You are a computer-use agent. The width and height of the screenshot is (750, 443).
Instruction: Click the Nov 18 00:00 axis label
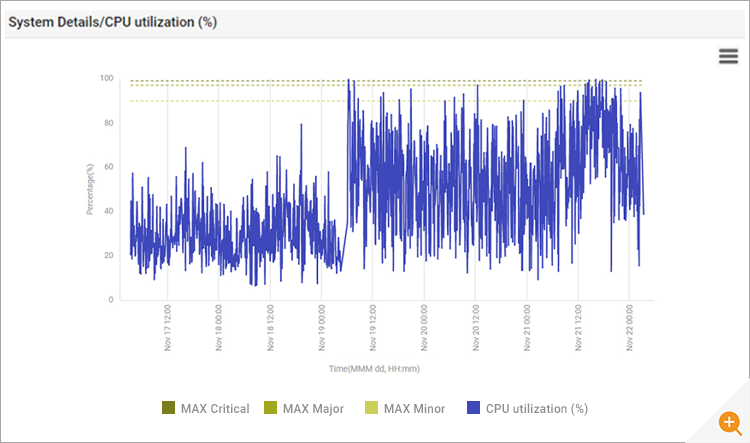pyautogui.click(x=219, y=328)
